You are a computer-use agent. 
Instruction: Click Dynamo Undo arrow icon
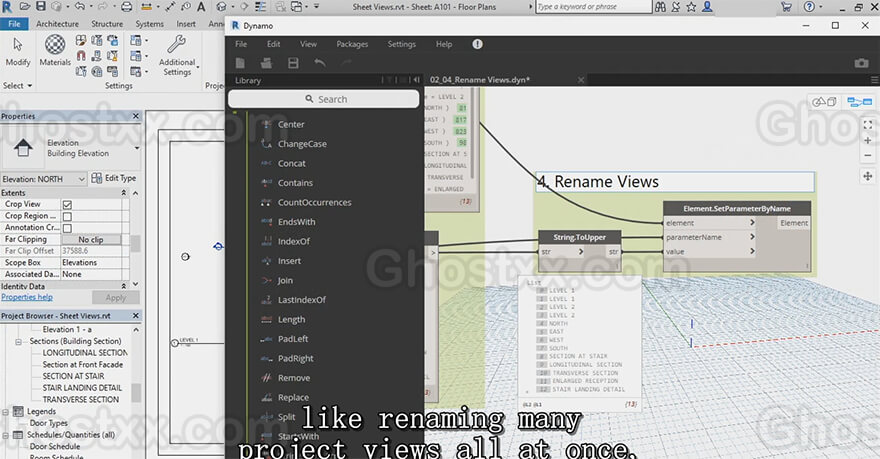(320, 63)
